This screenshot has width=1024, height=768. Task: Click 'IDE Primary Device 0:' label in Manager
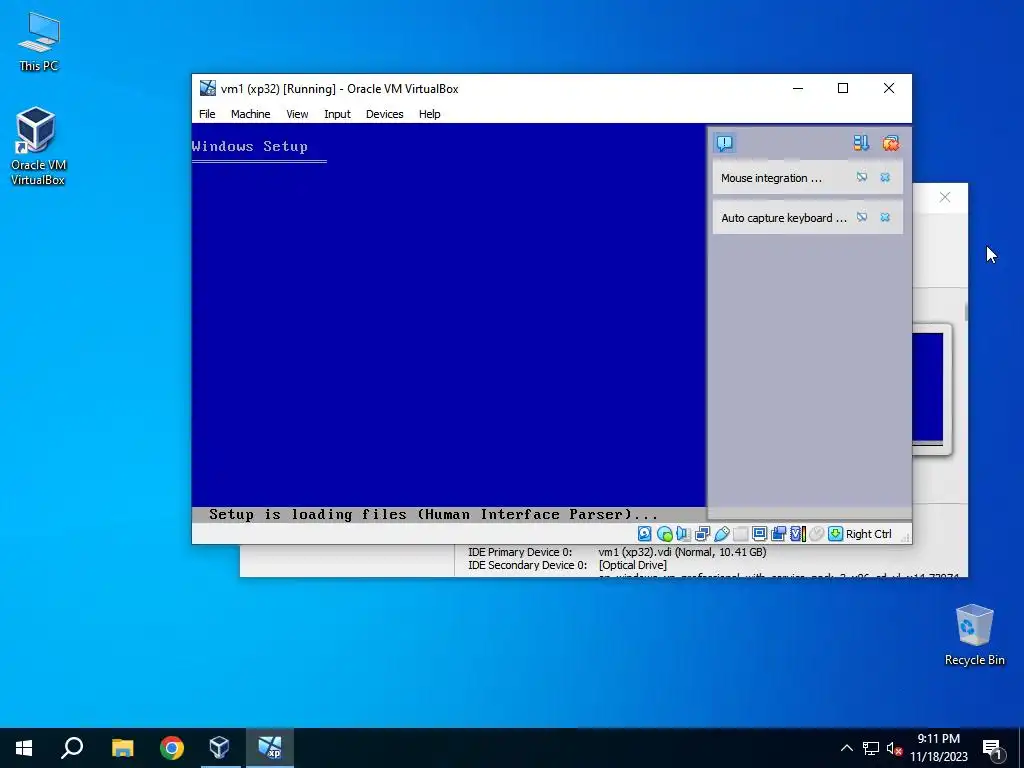(520, 552)
